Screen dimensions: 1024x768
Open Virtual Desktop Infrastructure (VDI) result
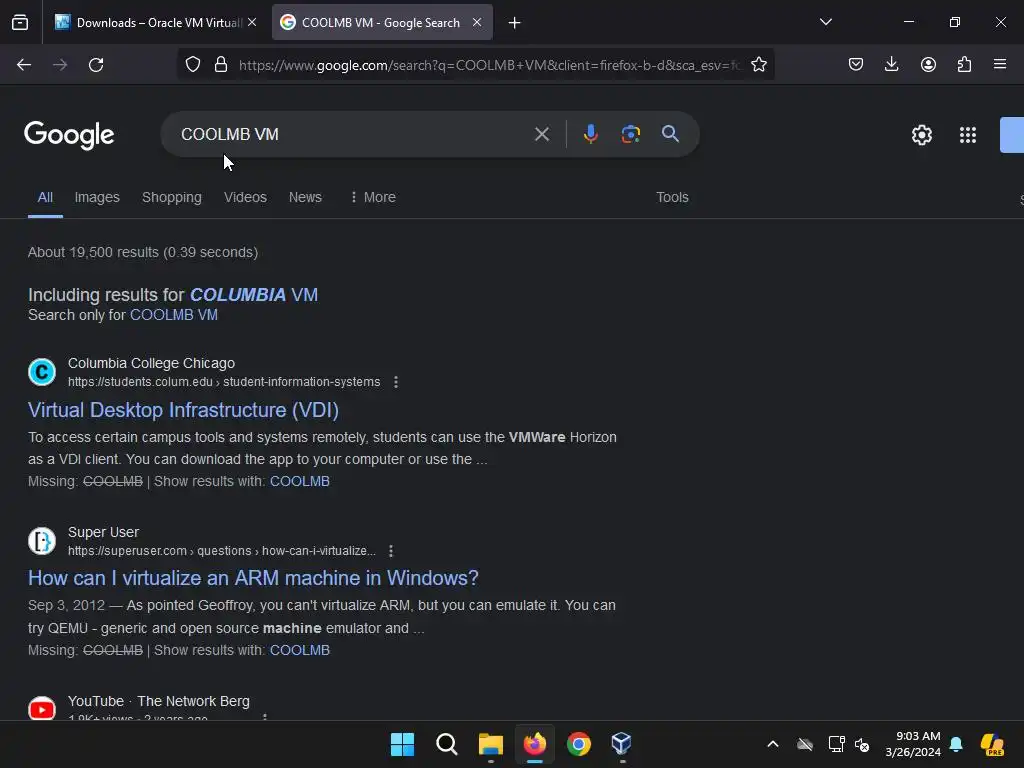point(184,410)
